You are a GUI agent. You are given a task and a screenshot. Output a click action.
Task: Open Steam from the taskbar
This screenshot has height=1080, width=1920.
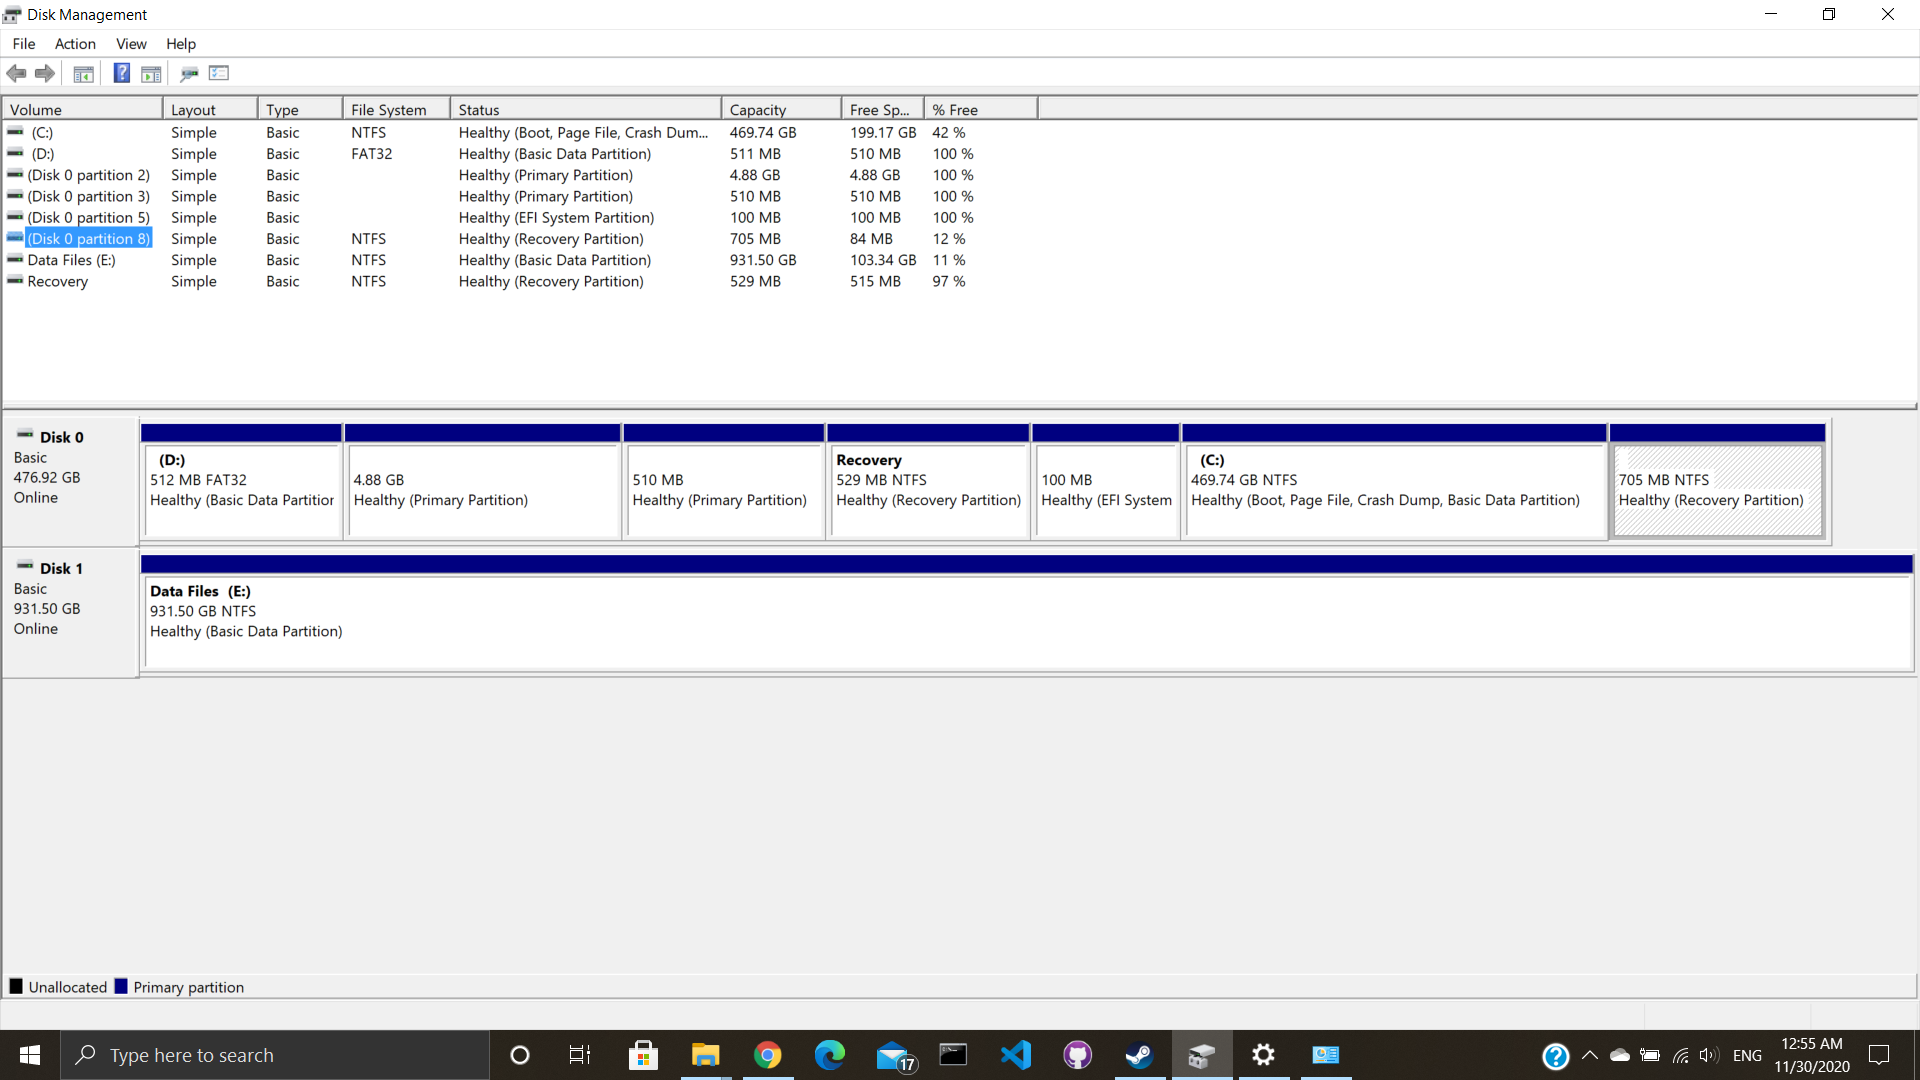point(1139,1055)
